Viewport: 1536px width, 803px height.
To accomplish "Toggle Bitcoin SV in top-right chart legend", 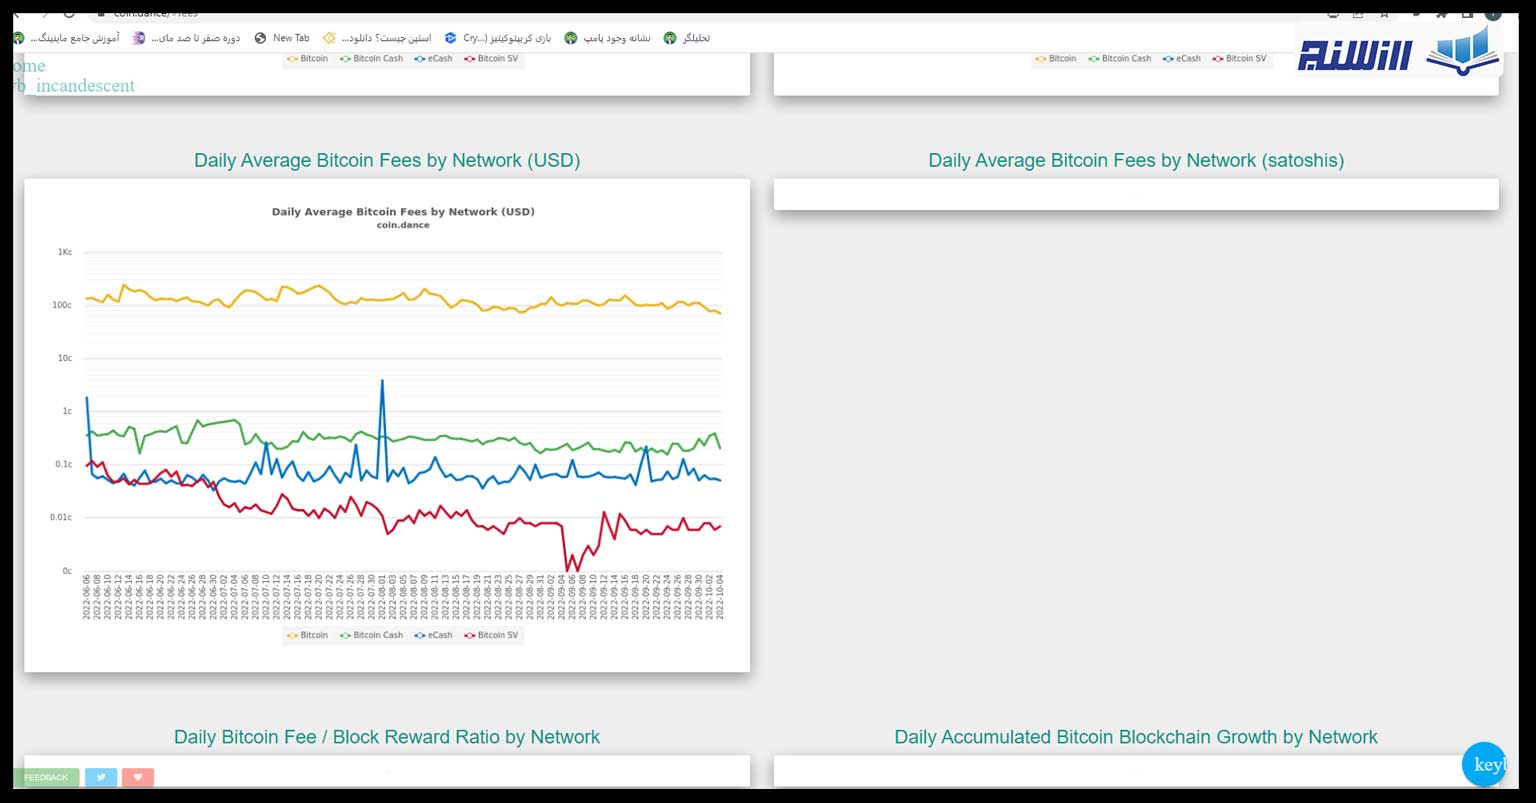I will click(1239, 59).
